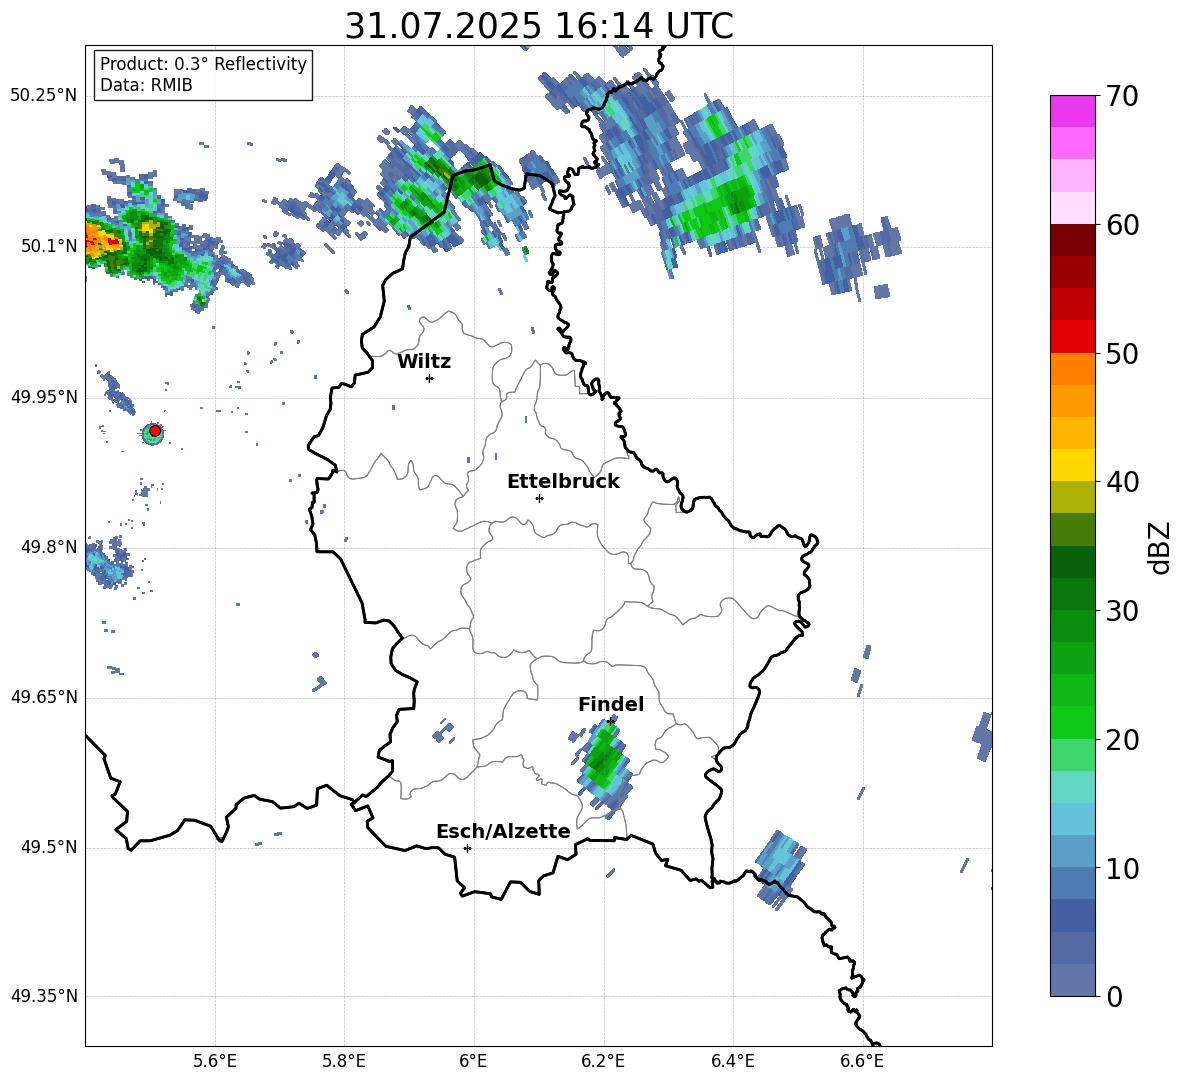Screen dimensions: 1184x1081
Task: Click the Ettelbruck city label
Action: click(x=563, y=482)
